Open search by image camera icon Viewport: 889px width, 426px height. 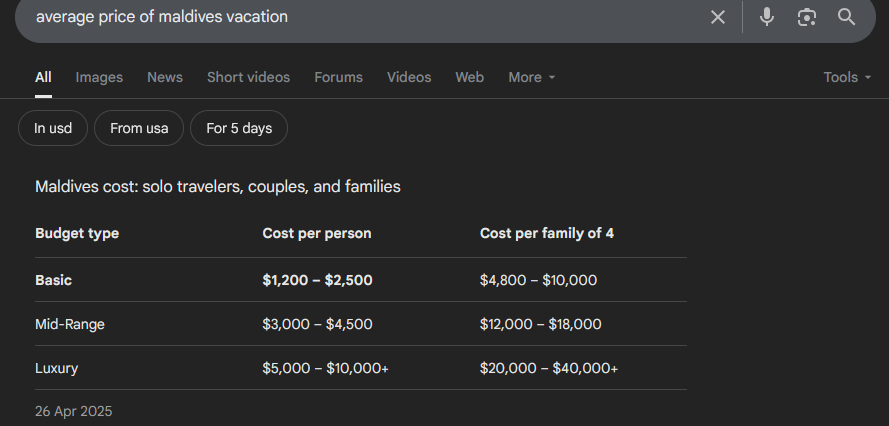pyautogui.click(x=806, y=17)
